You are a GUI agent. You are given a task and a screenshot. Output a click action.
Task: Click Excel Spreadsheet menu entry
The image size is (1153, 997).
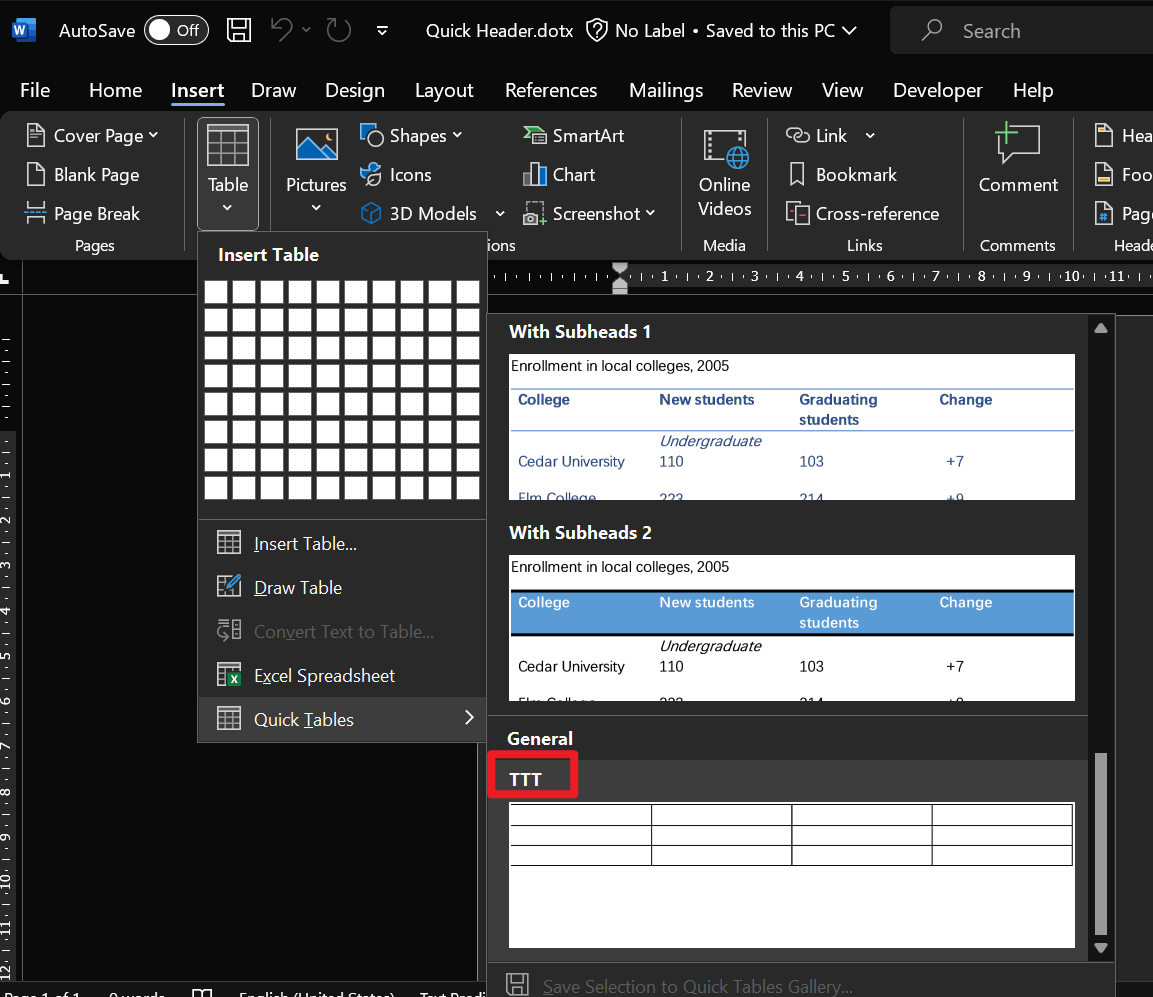pos(324,676)
